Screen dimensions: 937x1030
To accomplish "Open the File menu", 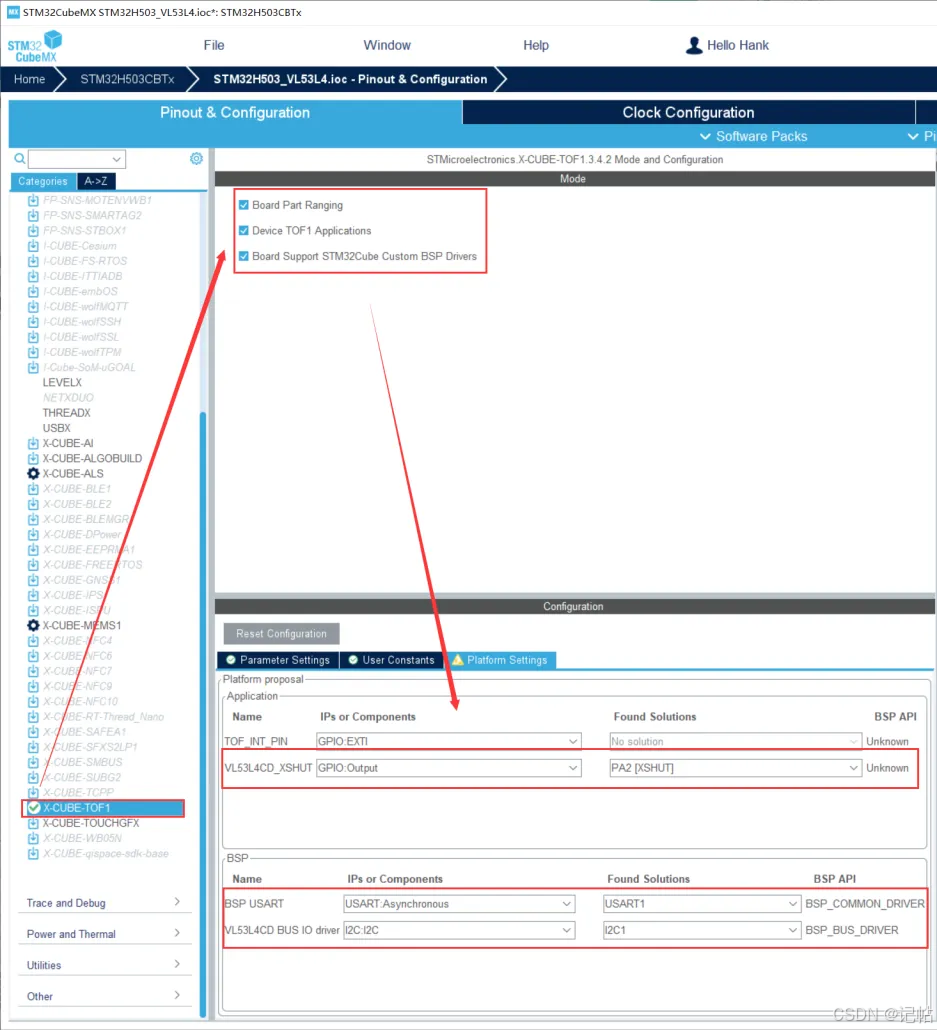I will tap(214, 45).
